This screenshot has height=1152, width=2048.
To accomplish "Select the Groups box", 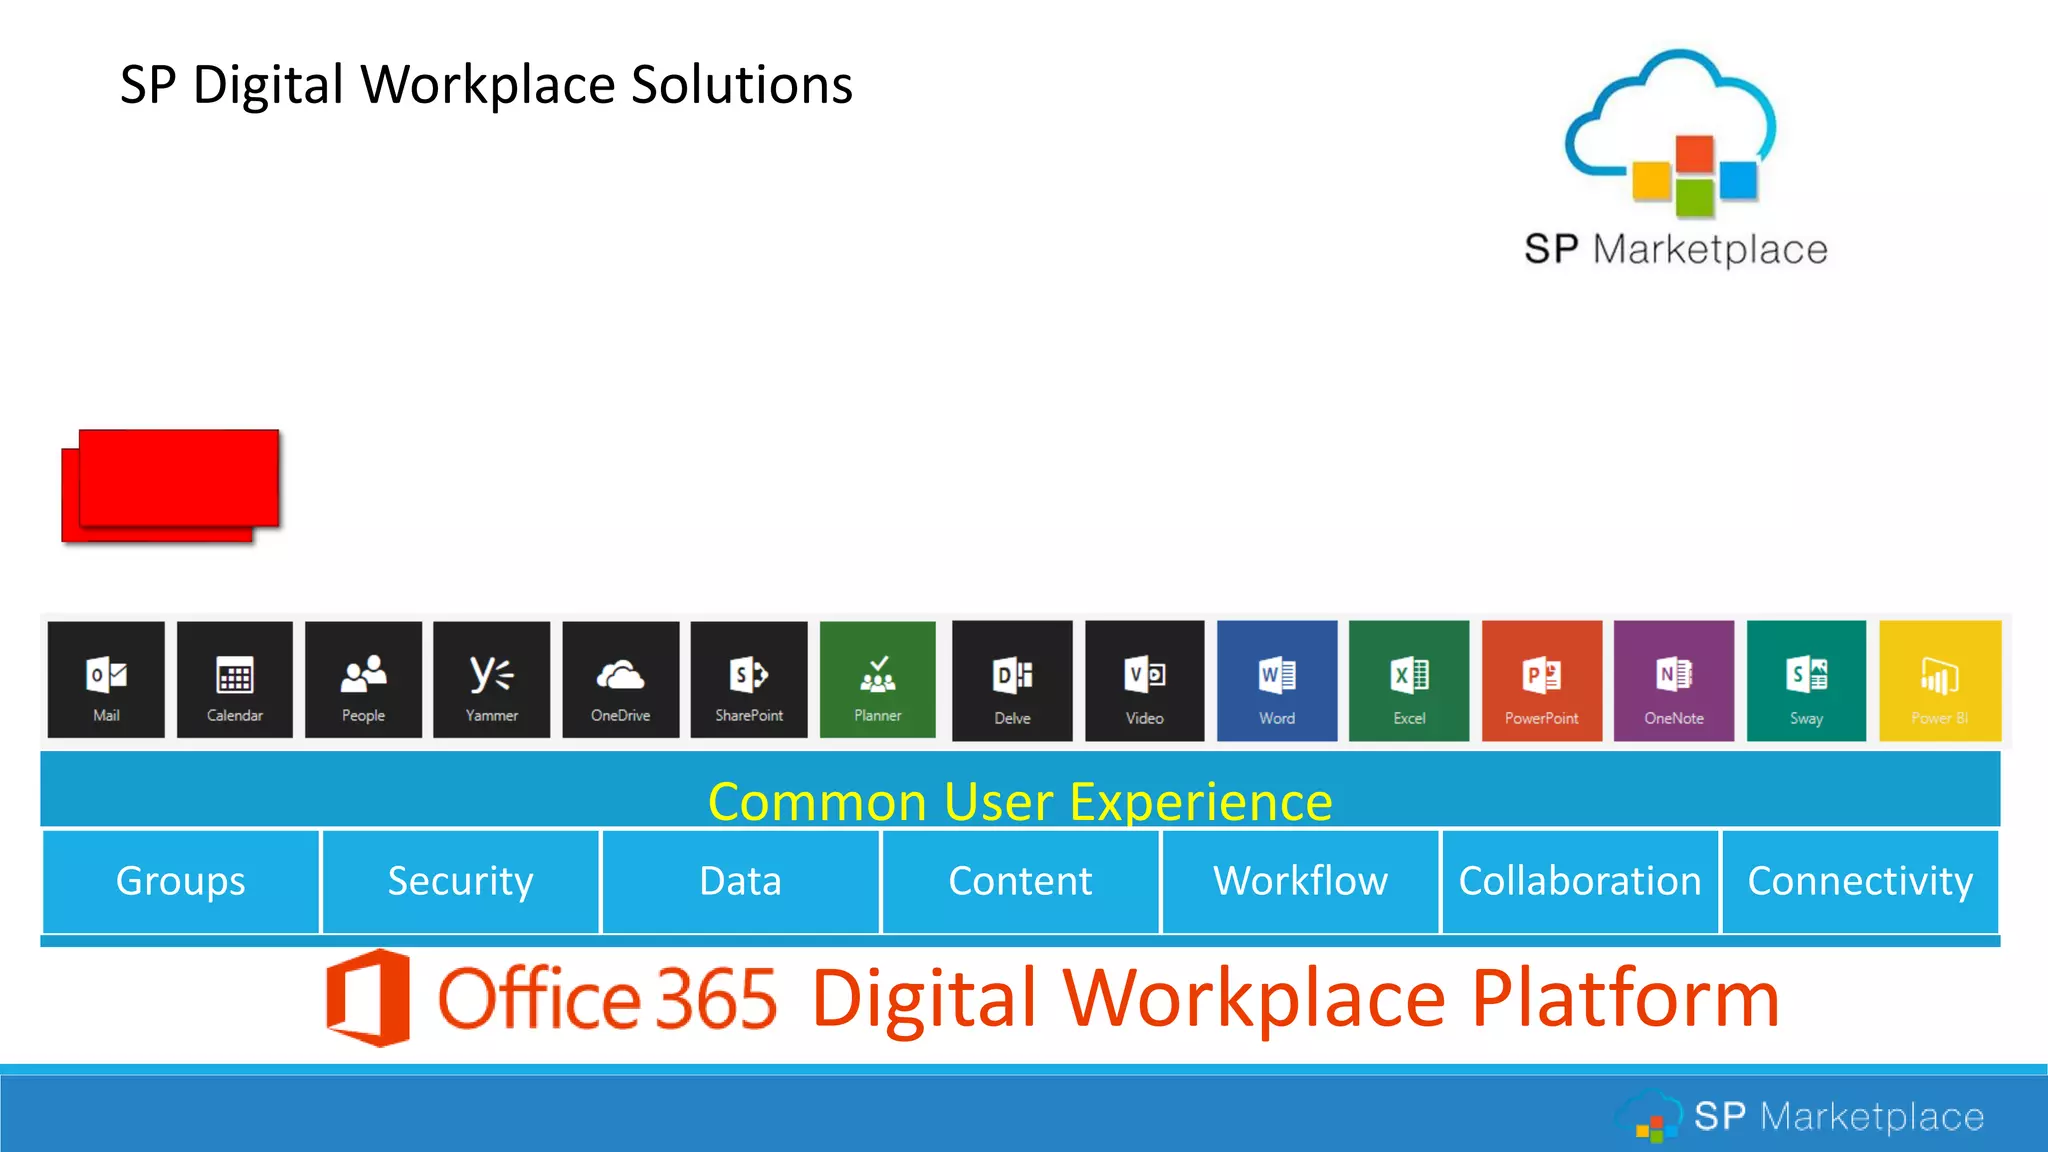I will [181, 881].
